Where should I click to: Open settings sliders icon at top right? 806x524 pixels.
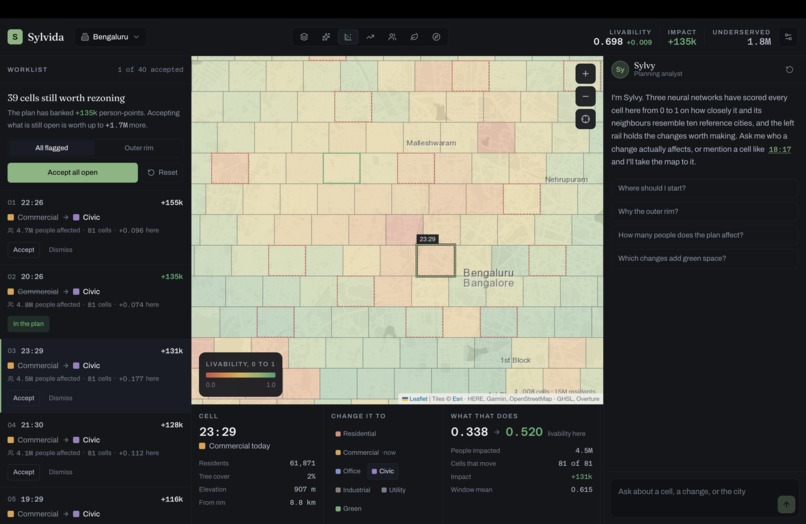coord(788,37)
